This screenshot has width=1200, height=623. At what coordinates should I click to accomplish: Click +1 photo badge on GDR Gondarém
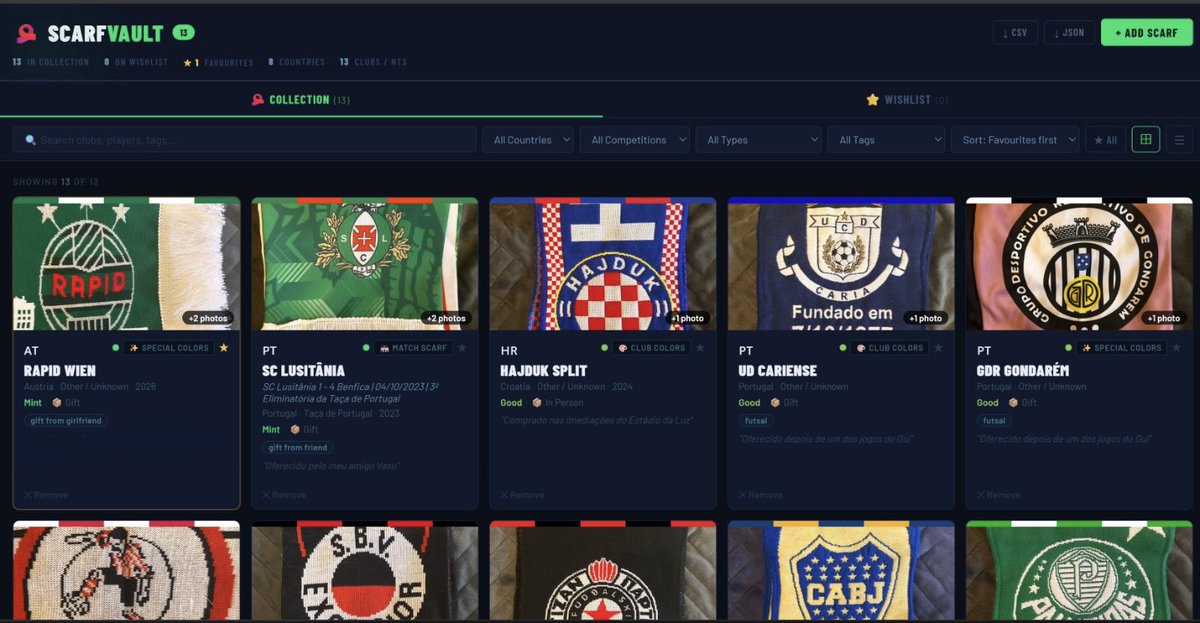point(1163,318)
